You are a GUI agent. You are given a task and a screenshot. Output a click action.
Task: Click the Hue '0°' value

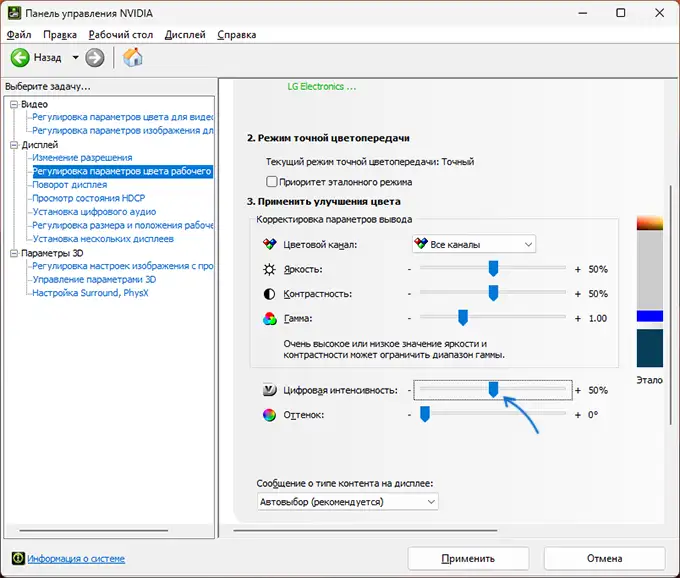pyautogui.click(x=593, y=415)
